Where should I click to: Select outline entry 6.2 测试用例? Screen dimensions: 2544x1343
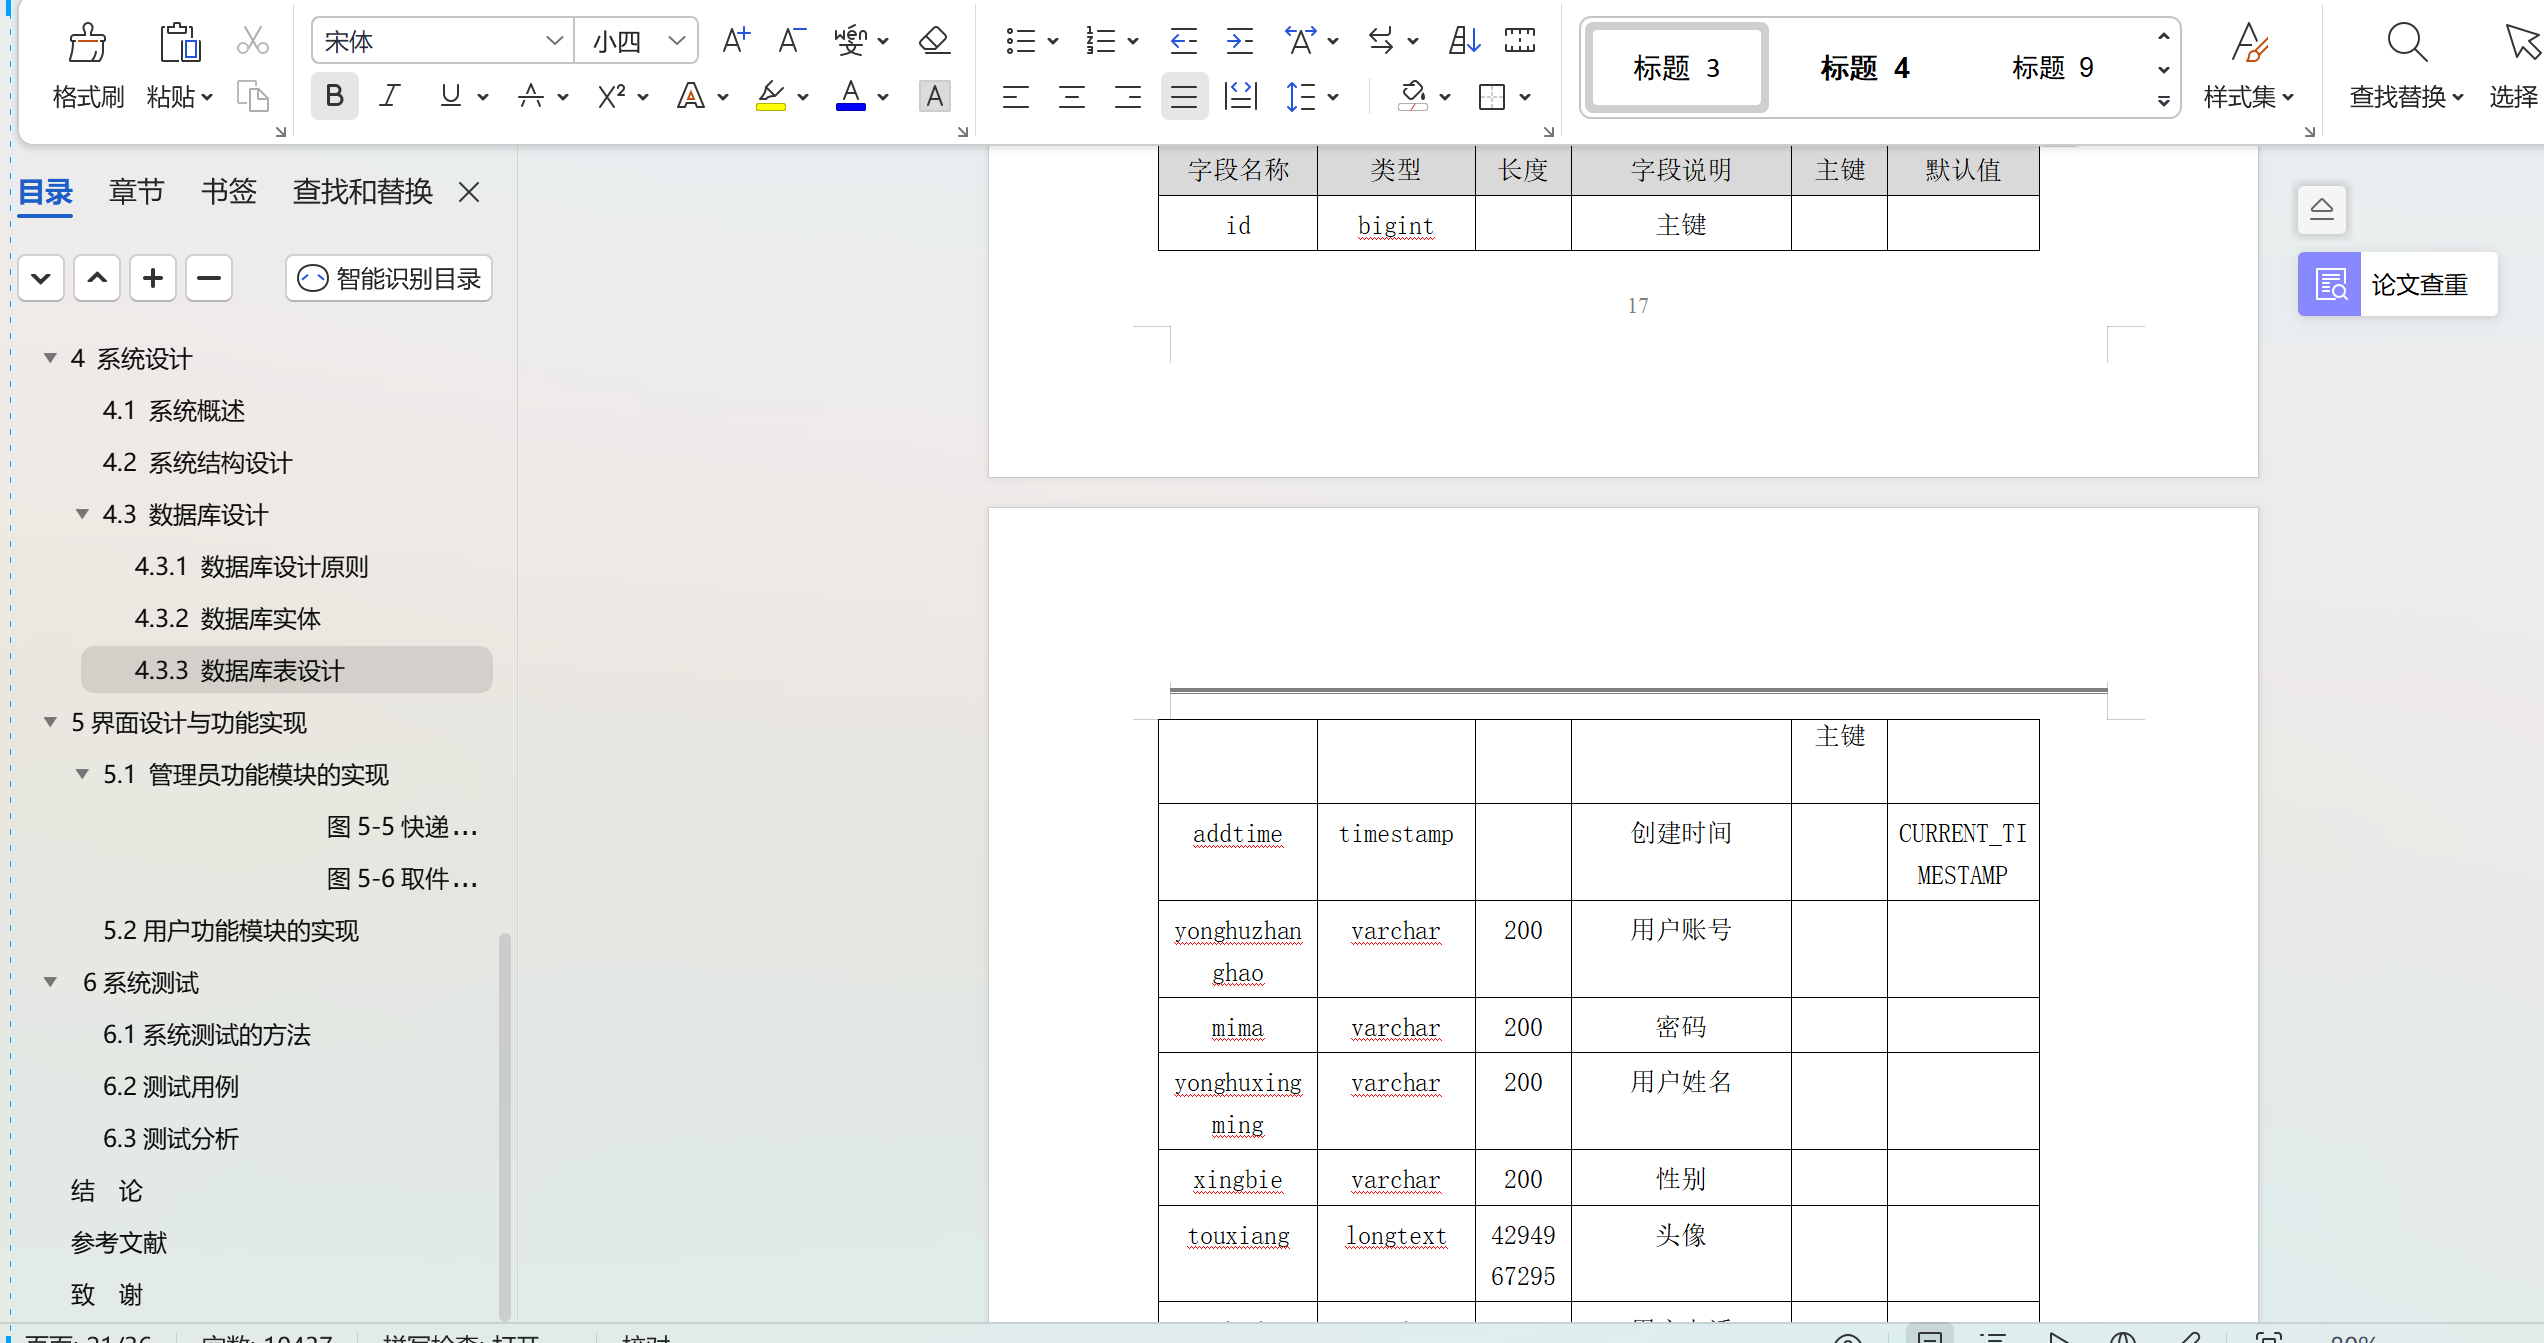(171, 1087)
